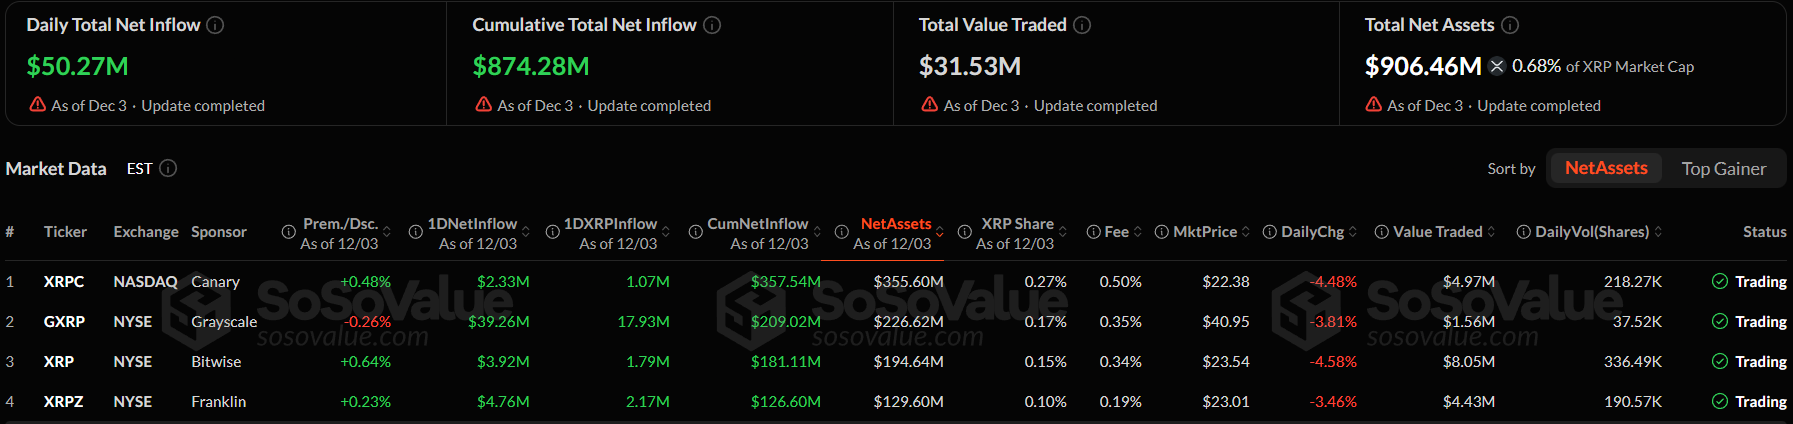Click info icon beside Daily Total Net Inflow
Image resolution: width=1793 pixels, height=424 pixels.
(x=215, y=25)
